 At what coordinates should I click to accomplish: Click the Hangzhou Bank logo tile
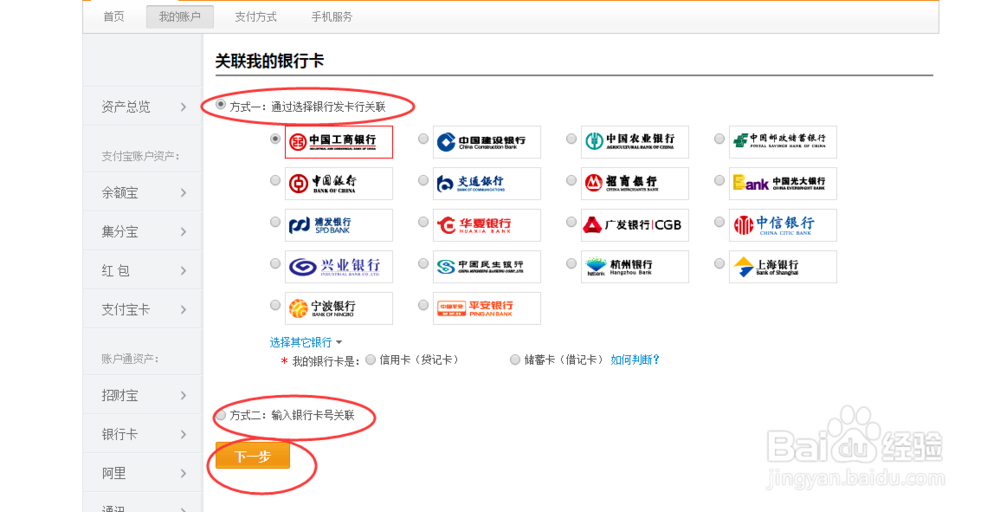coord(635,267)
